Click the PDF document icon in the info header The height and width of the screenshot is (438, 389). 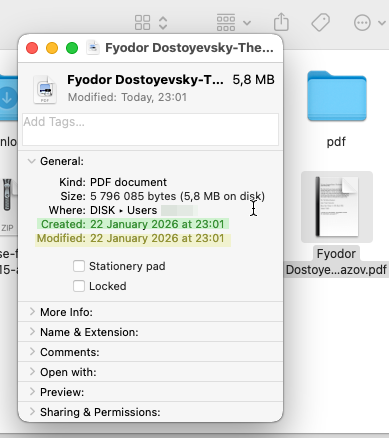pos(45,89)
